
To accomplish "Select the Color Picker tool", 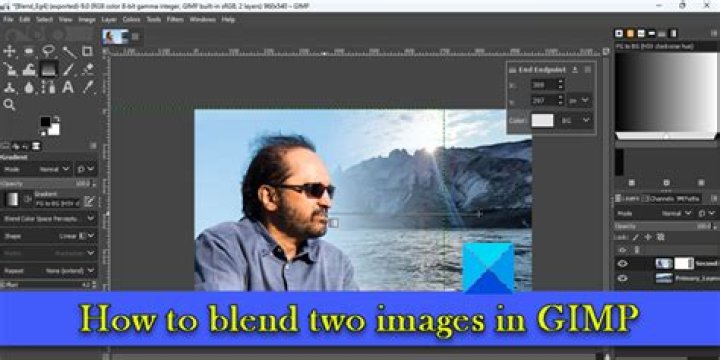I will pos(87,87).
